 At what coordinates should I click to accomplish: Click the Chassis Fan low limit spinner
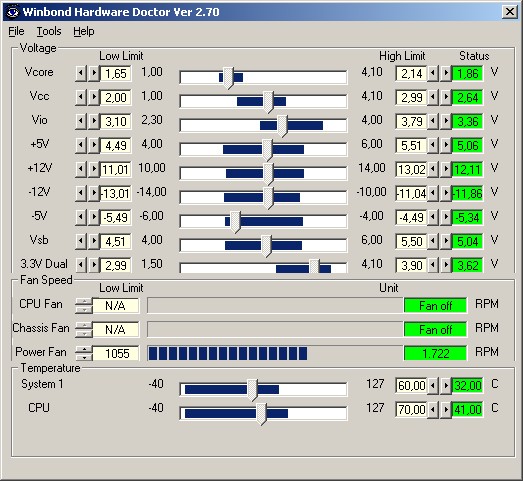pos(84,330)
